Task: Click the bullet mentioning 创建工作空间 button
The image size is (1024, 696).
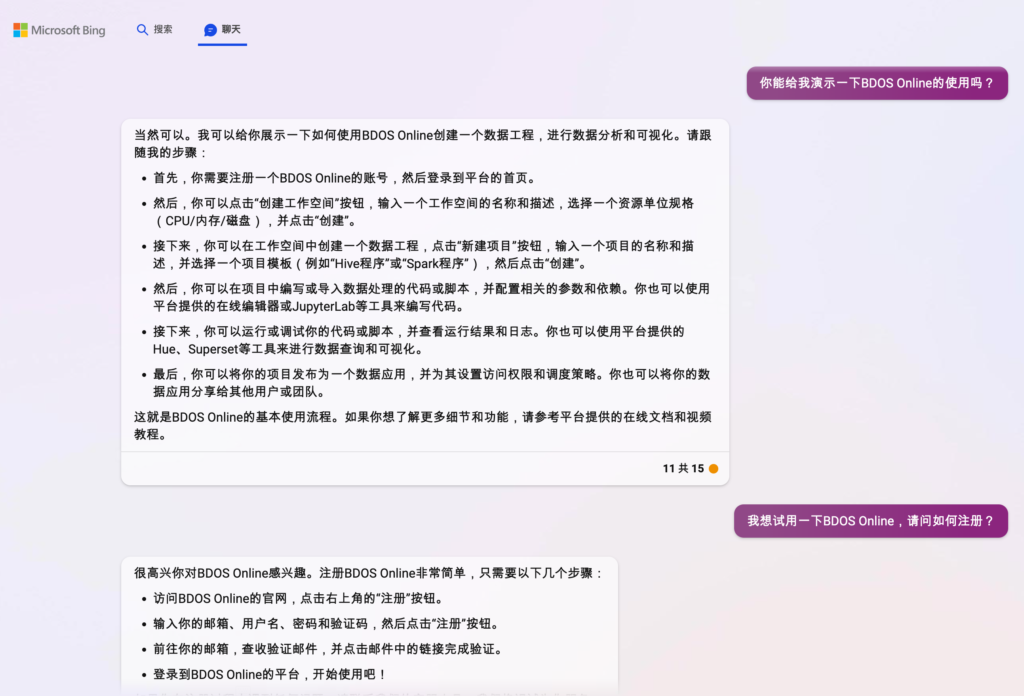Action: click(x=423, y=212)
